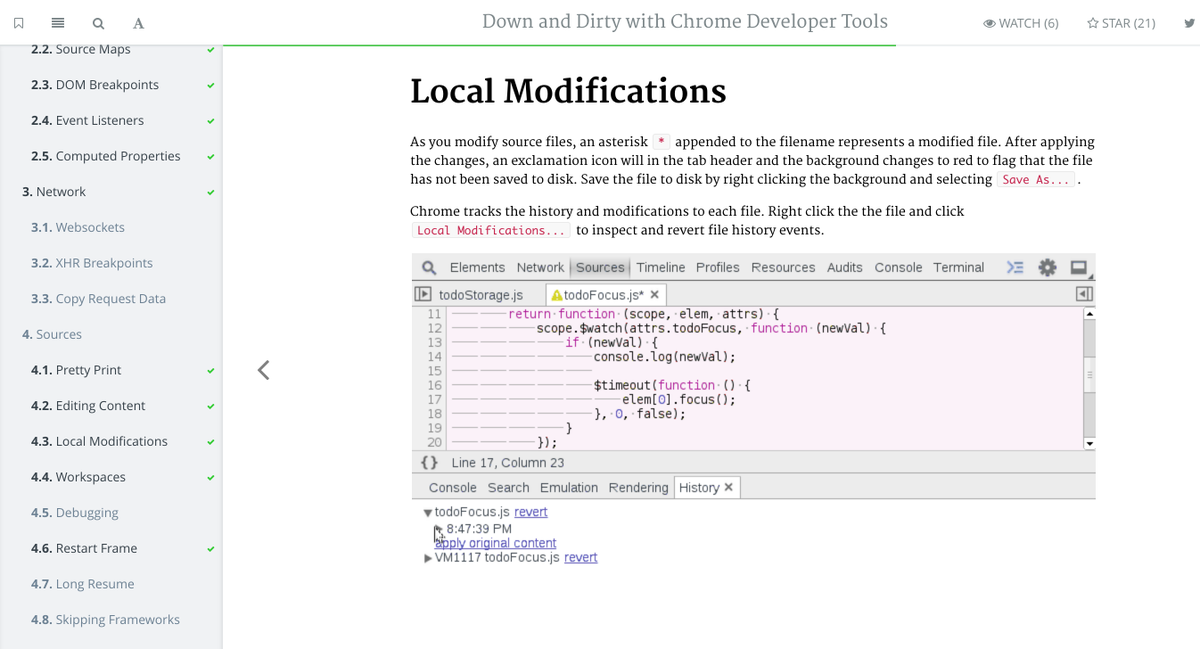Click the checkmark beside 2.3 DOM Breakpoints
1200x649 pixels.
(211, 85)
